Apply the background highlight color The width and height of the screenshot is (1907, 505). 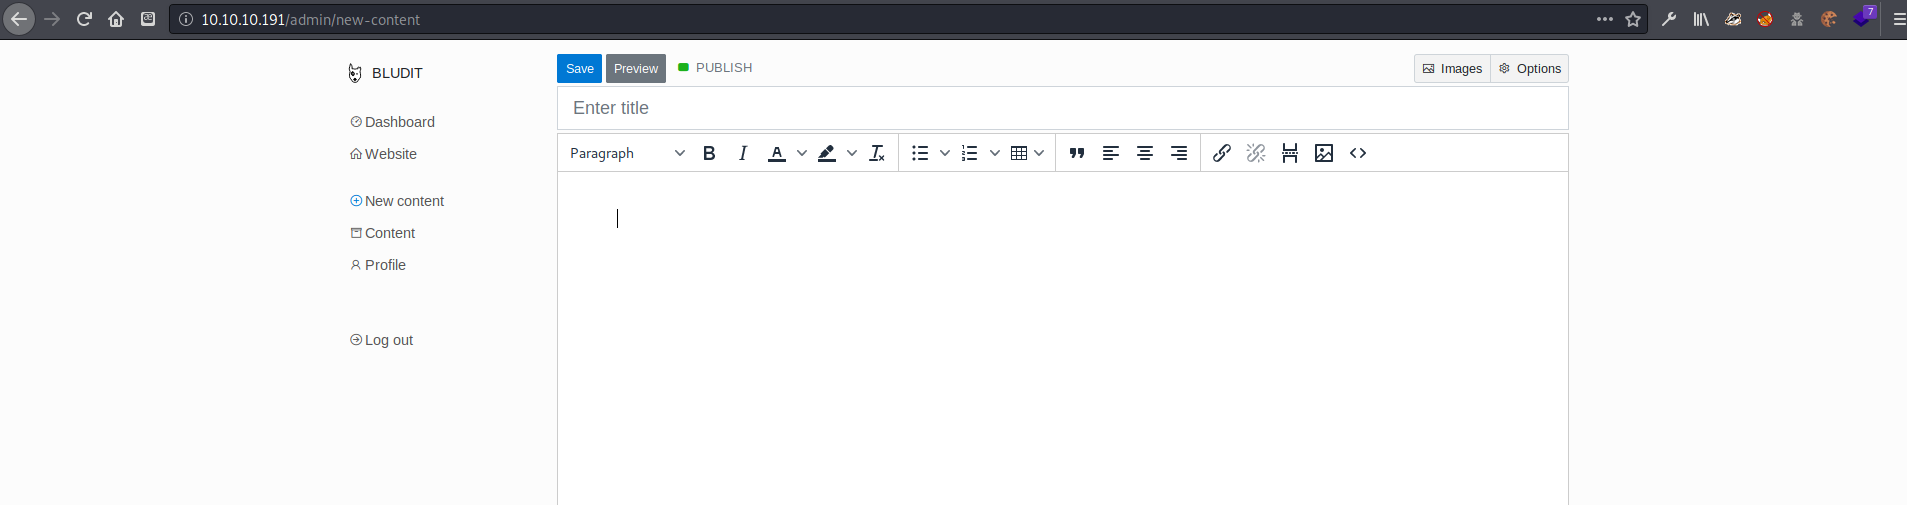coord(827,153)
